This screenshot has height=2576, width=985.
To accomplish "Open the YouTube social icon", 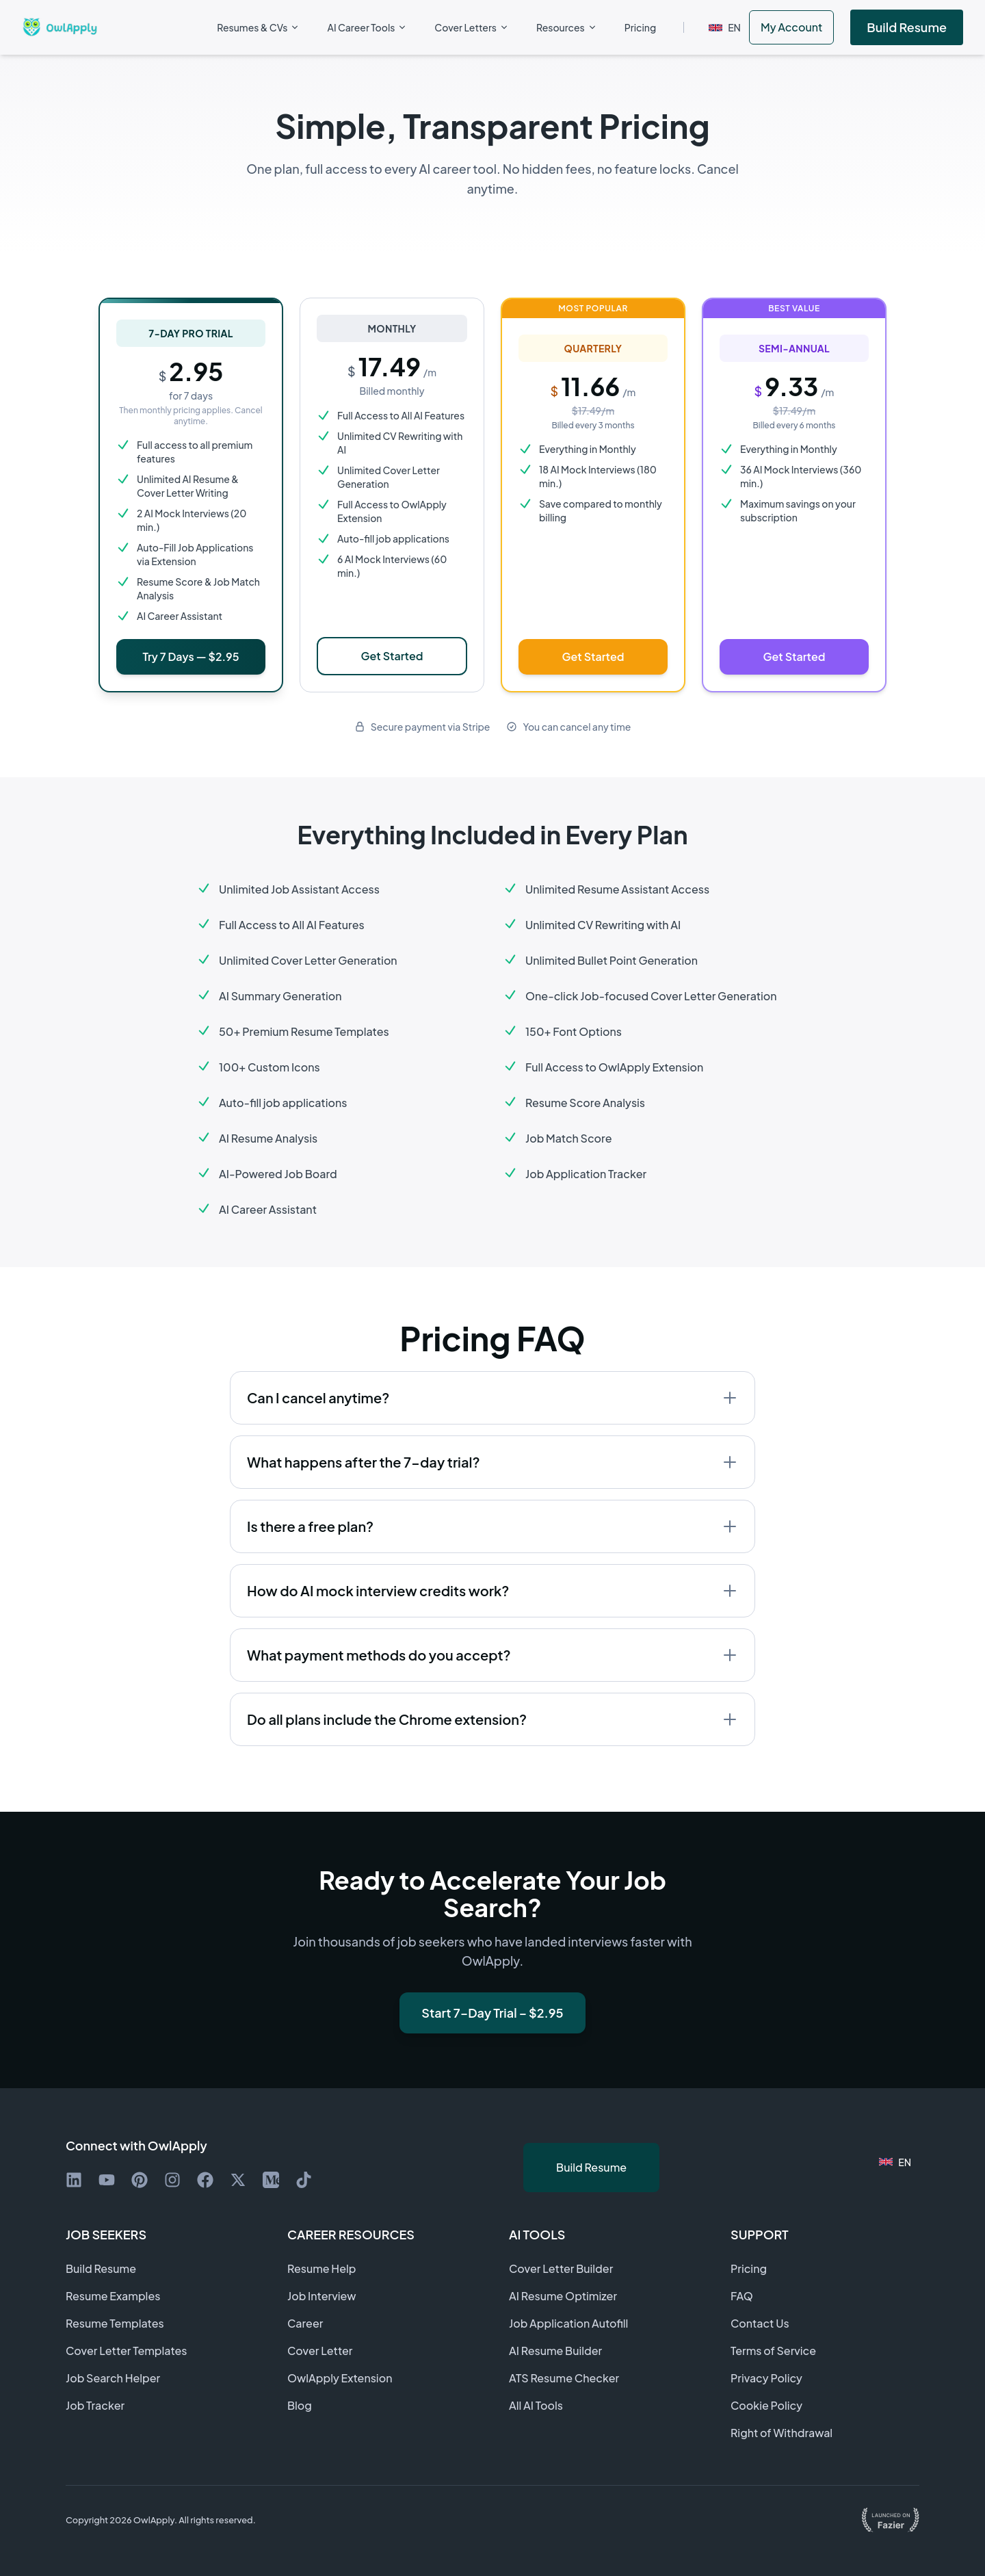I will (x=107, y=2180).
